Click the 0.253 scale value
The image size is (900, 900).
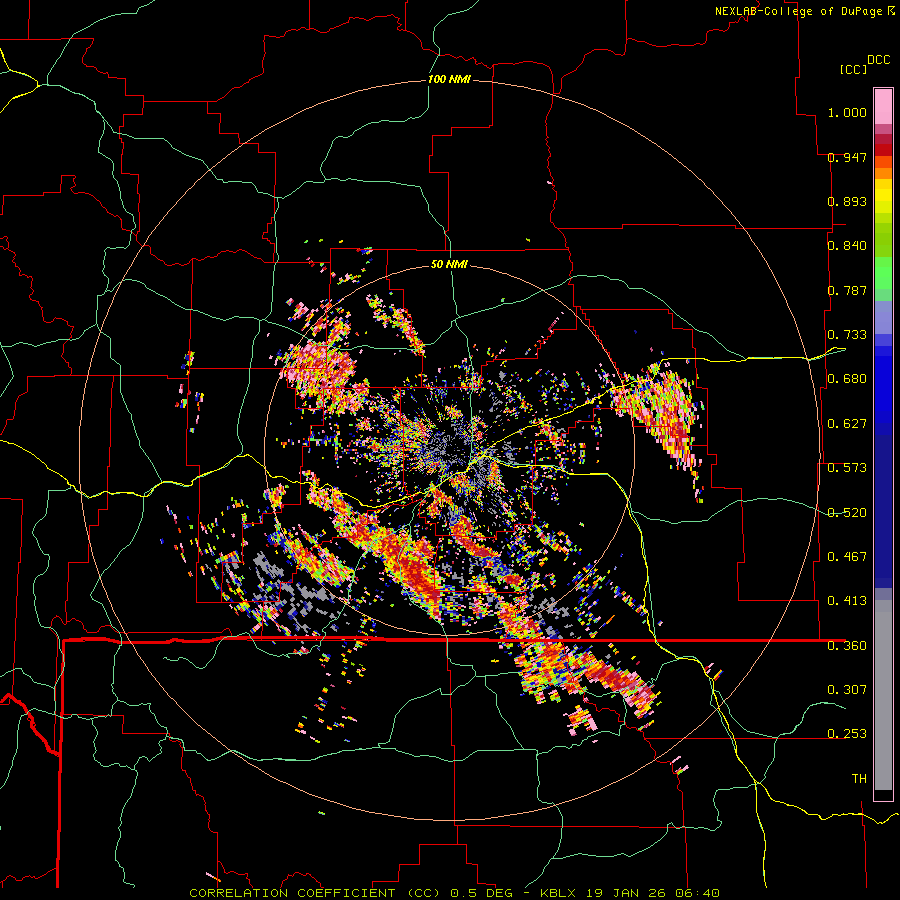[x=847, y=734]
